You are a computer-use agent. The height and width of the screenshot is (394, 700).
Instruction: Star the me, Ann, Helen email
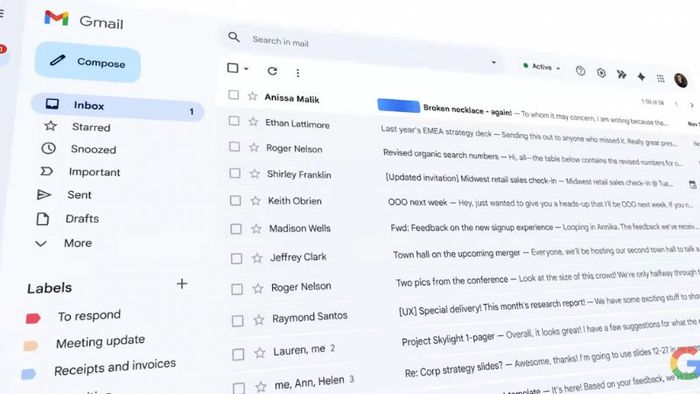click(x=261, y=386)
